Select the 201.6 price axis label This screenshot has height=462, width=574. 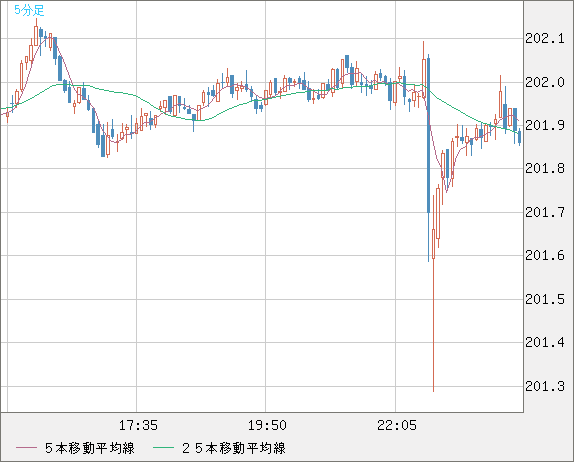[545, 256]
